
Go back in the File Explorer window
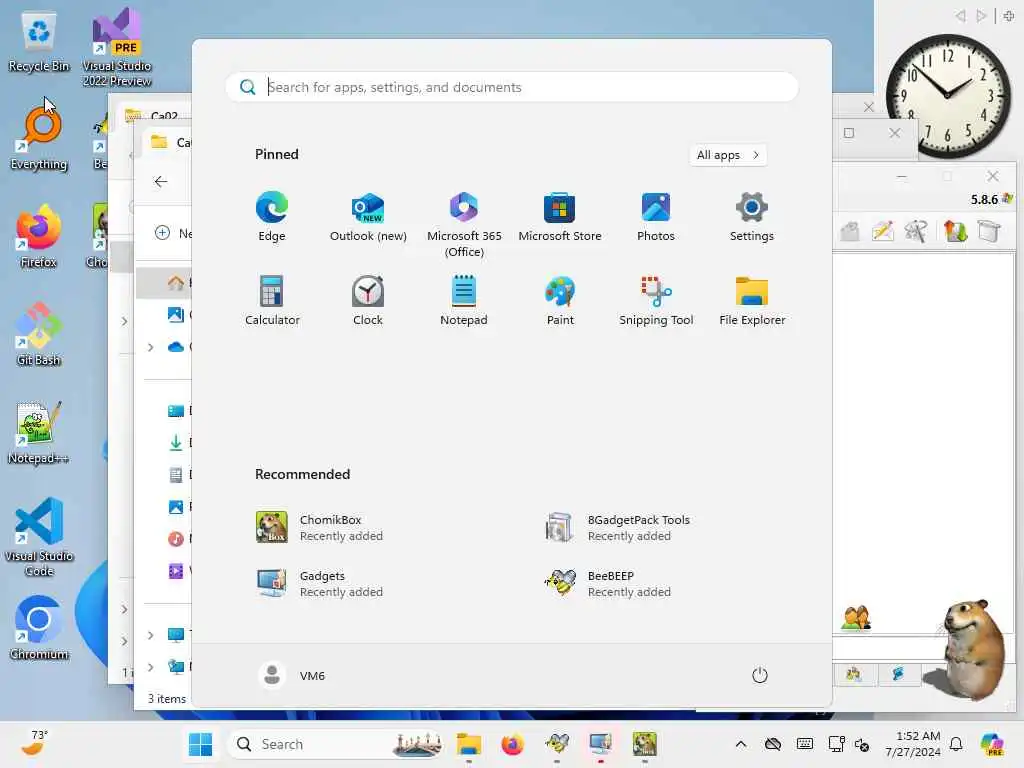[x=161, y=182]
